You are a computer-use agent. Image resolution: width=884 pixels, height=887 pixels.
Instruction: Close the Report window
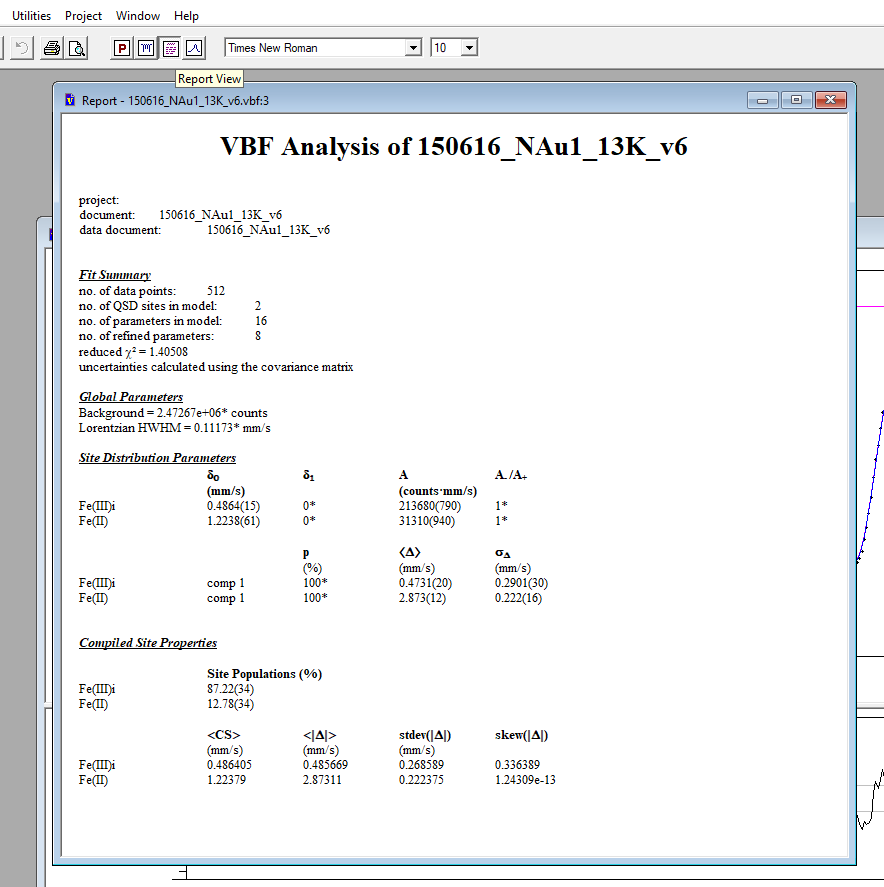[x=830, y=100]
